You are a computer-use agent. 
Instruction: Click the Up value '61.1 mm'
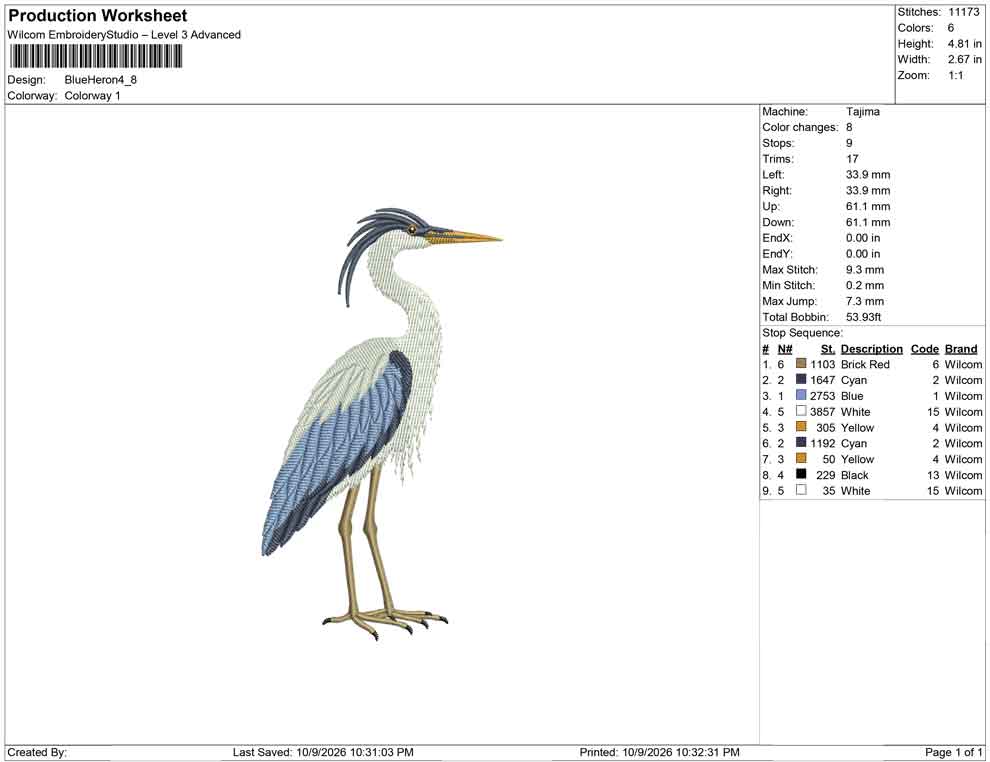(868, 206)
